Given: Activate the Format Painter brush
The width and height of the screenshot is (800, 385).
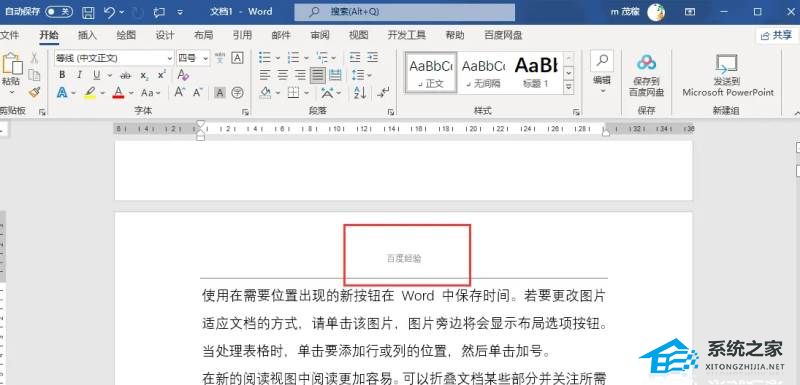Looking at the screenshot, I should pos(34,92).
